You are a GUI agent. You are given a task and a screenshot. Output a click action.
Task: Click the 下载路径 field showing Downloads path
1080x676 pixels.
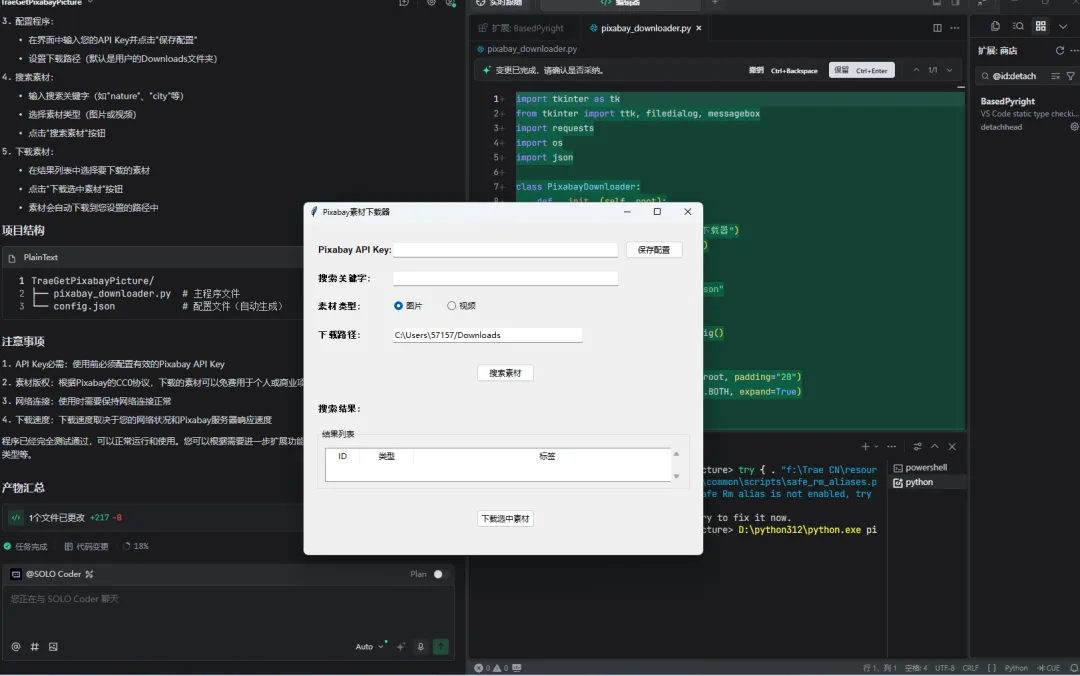(488, 335)
